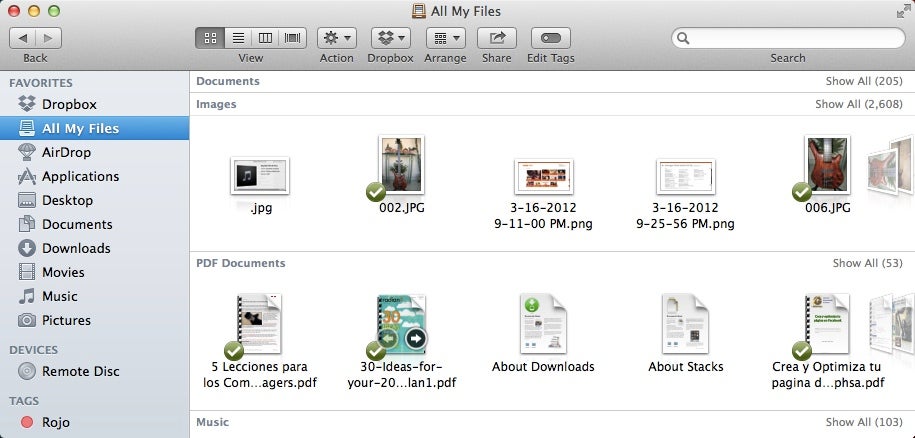Viewport: 915px width, 438px height.
Task: Open Remote Disc under Devices
Action: point(80,371)
